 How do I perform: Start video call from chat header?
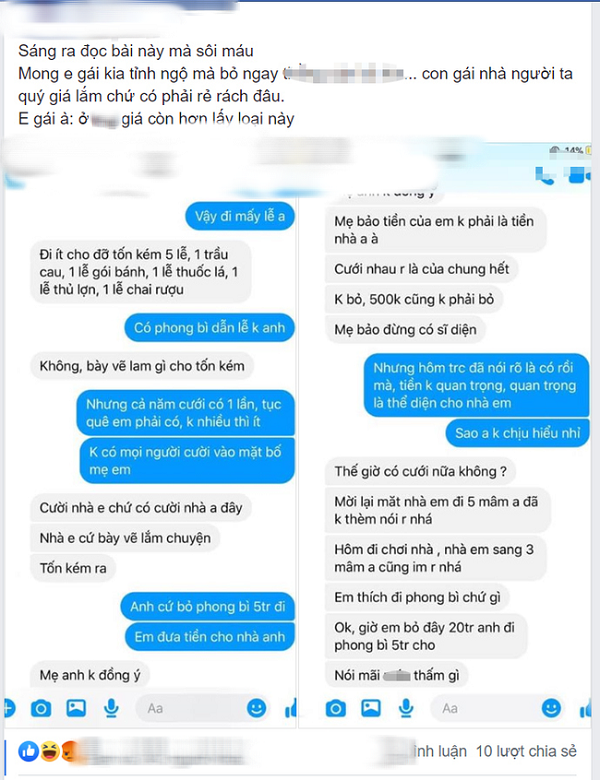click(x=579, y=175)
